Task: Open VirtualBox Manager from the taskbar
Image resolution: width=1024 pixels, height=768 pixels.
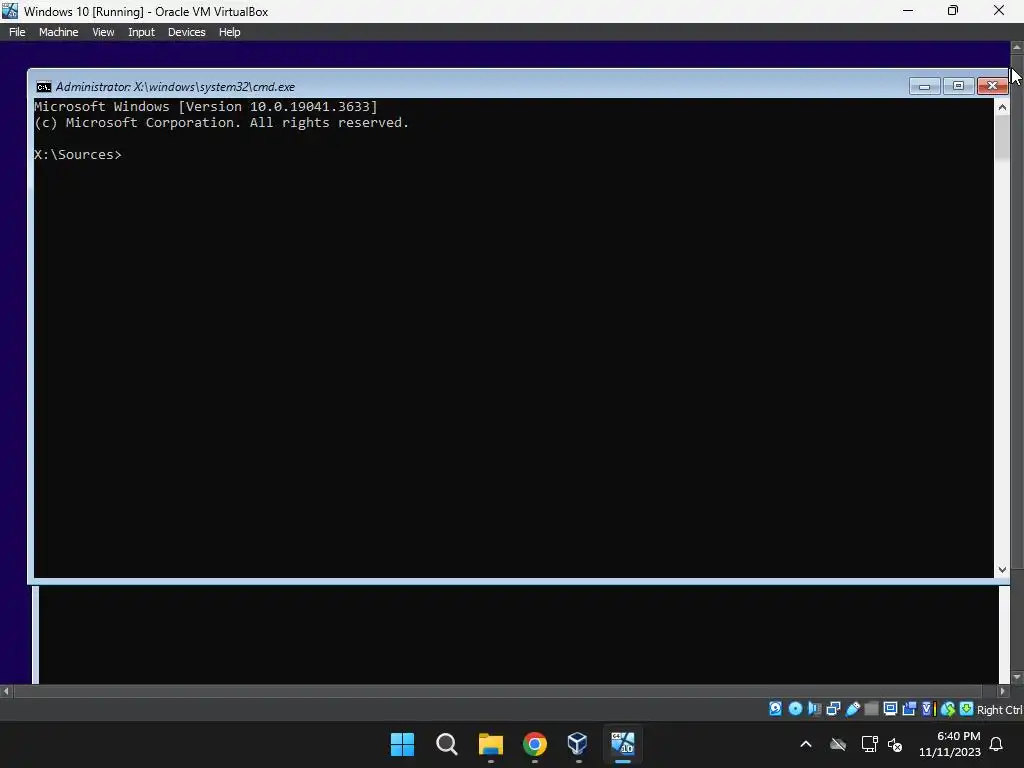Action: (x=578, y=744)
